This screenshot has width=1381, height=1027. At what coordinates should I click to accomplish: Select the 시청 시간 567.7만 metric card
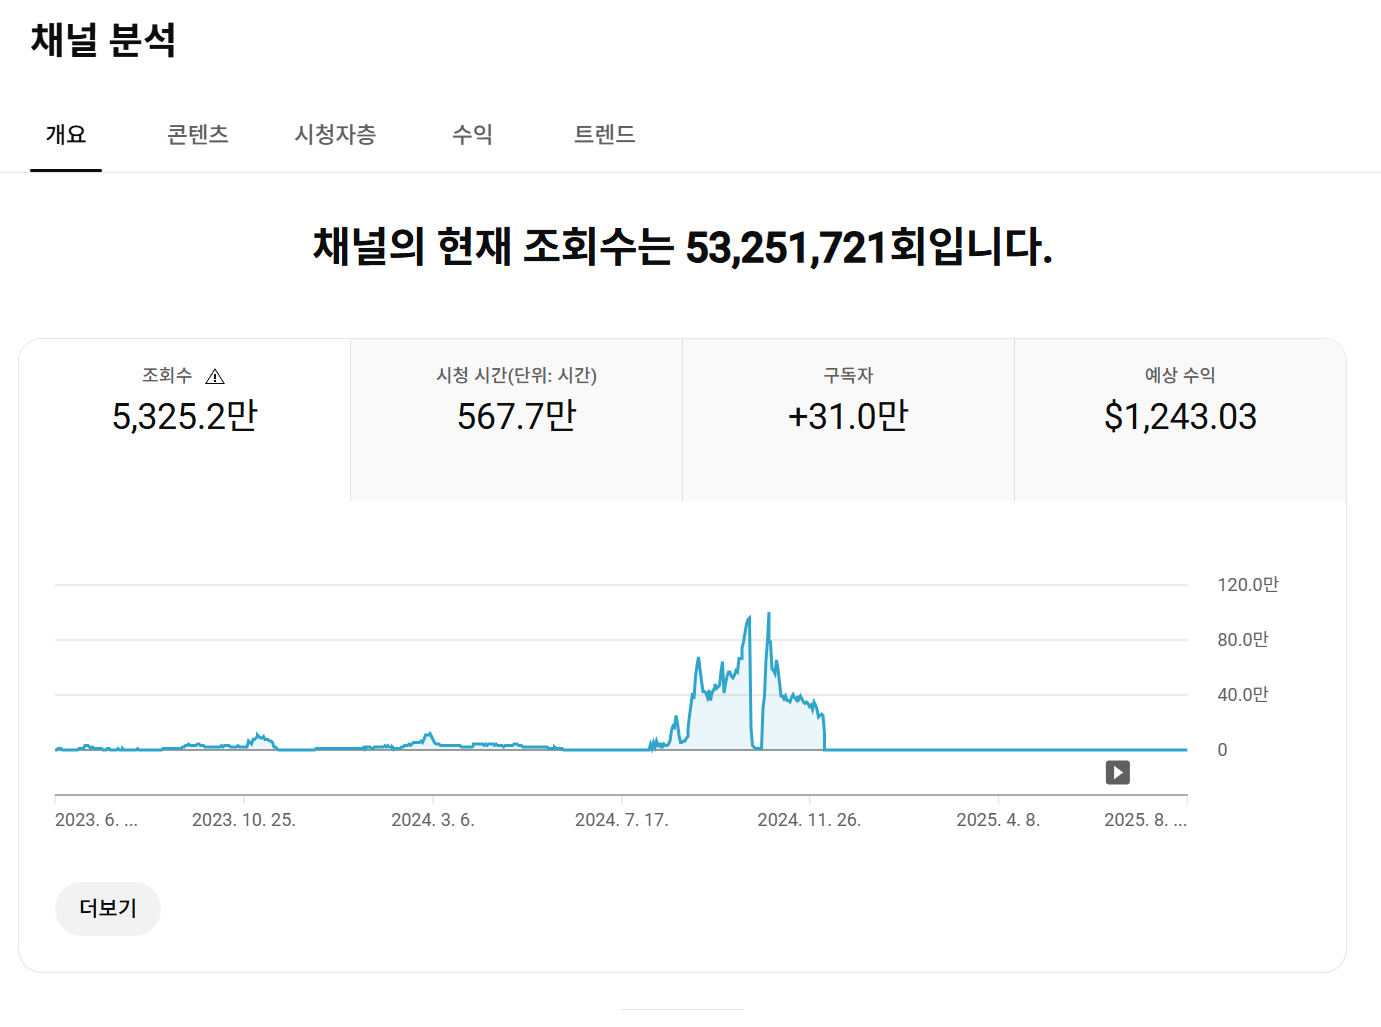pos(517,420)
